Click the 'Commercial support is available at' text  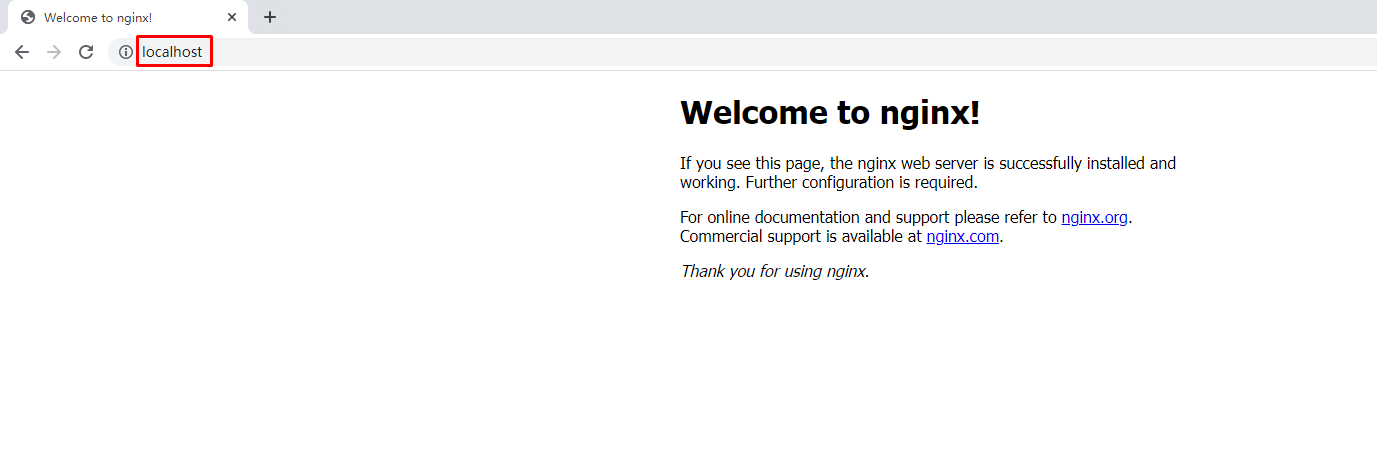(x=801, y=237)
